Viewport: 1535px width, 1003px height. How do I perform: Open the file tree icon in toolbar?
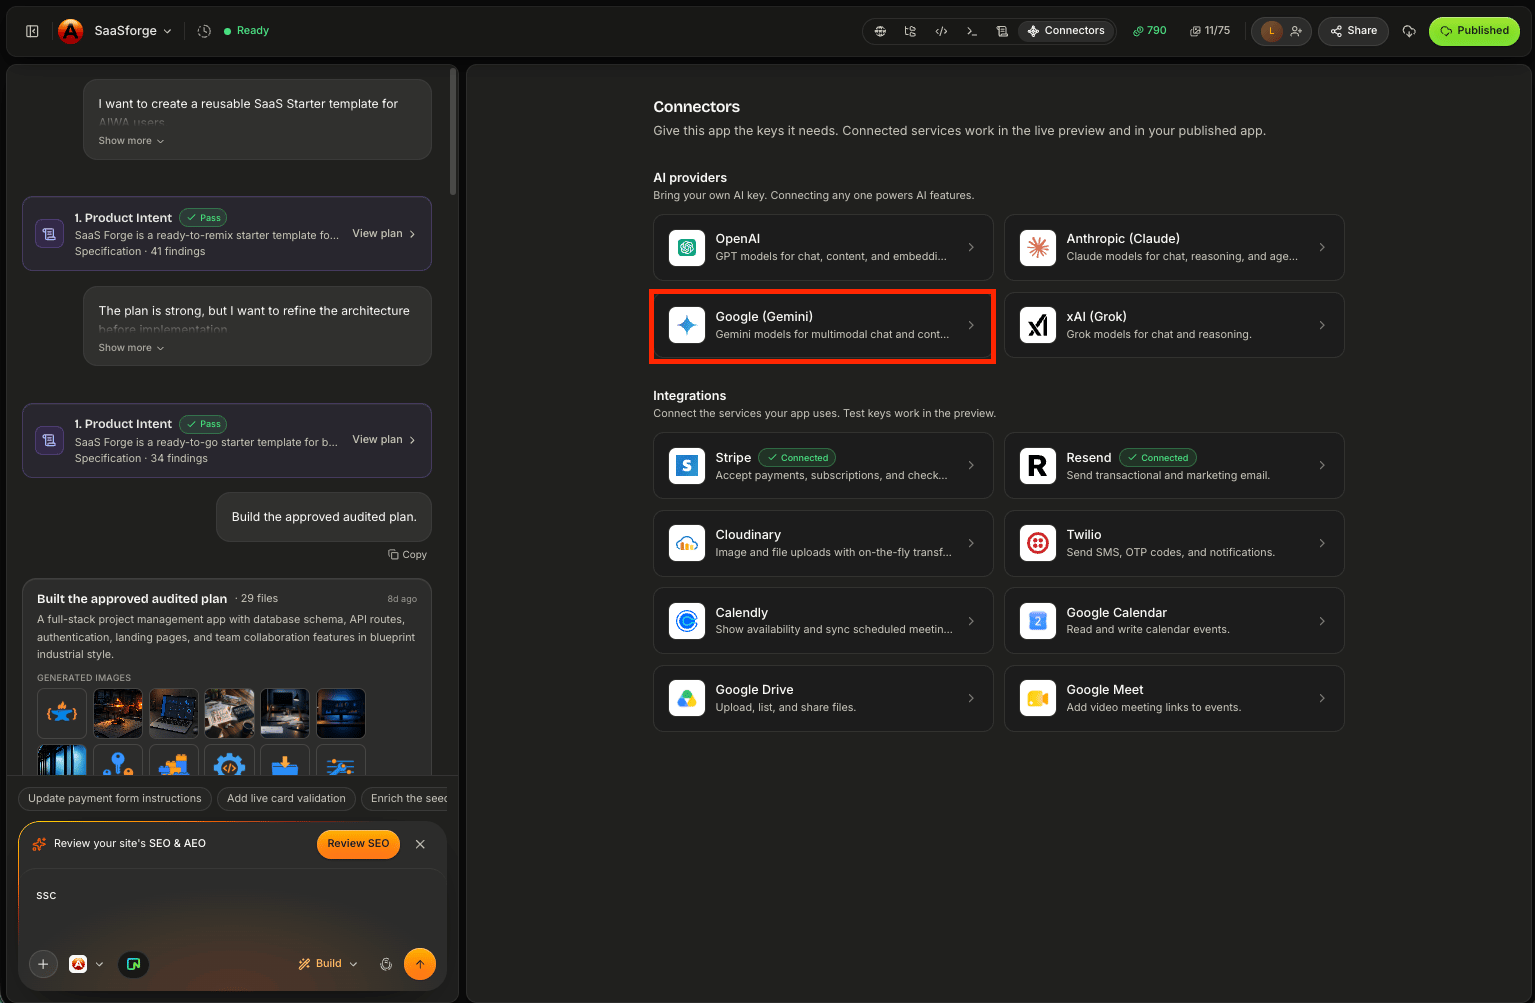[x=910, y=31]
